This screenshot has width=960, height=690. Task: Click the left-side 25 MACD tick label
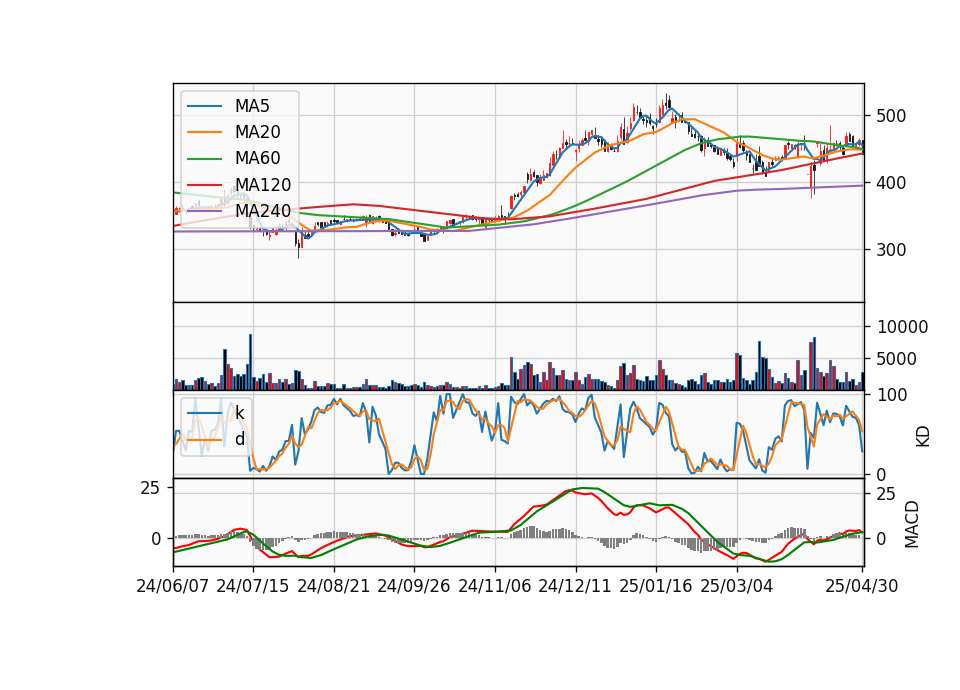tap(150, 489)
